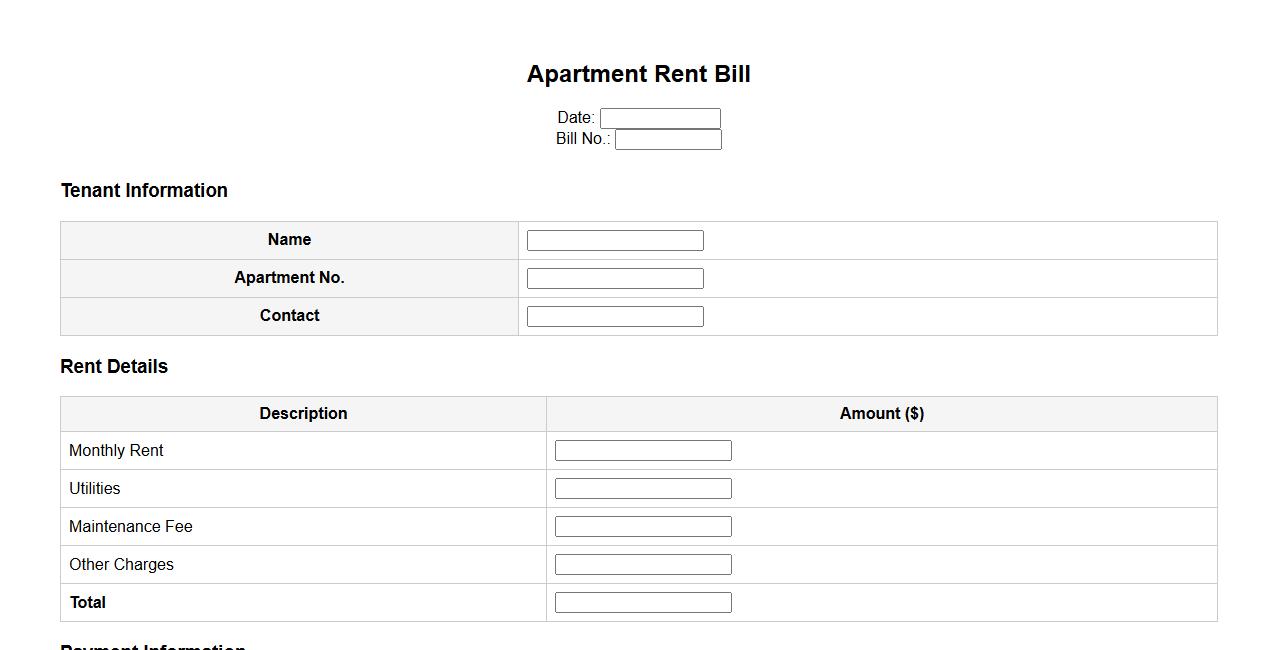The image size is (1278, 650).
Task: Click the bold Total row label
Action: click(88, 602)
